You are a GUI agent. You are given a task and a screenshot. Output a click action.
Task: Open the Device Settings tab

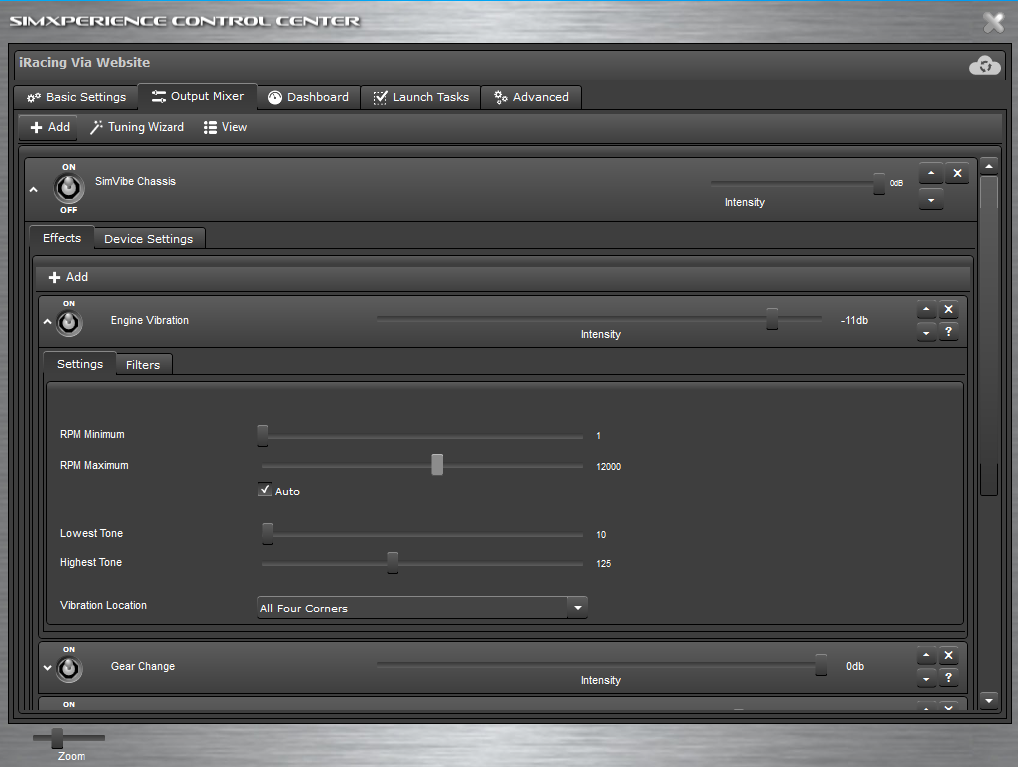148,239
